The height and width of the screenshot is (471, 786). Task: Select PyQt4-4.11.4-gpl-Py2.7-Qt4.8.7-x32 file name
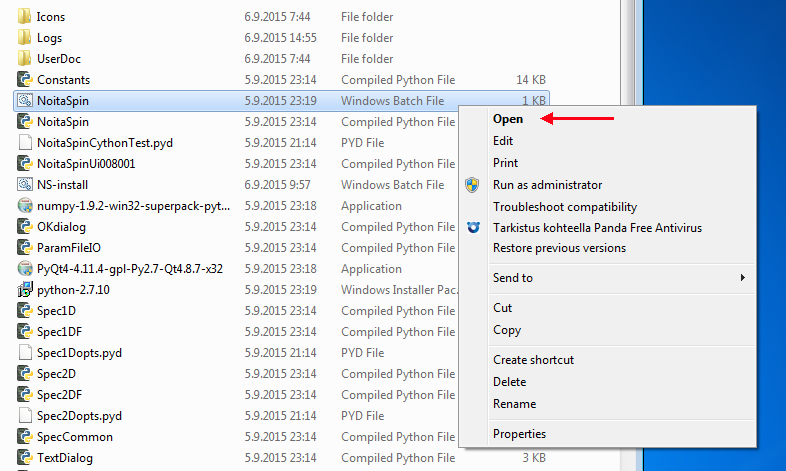(x=130, y=269)
